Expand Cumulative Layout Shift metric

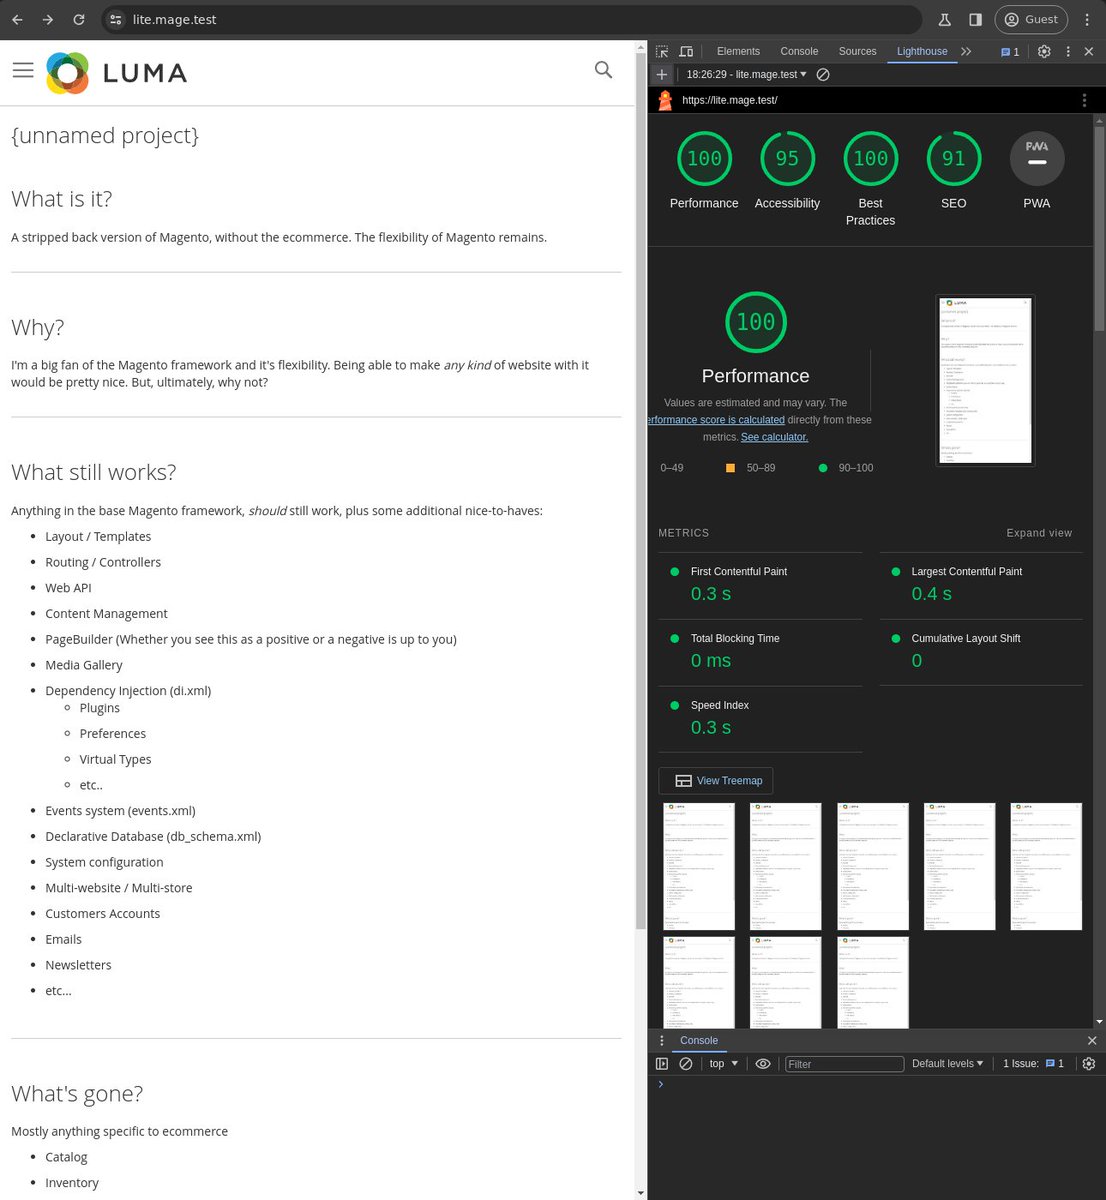tap(981, 651)
